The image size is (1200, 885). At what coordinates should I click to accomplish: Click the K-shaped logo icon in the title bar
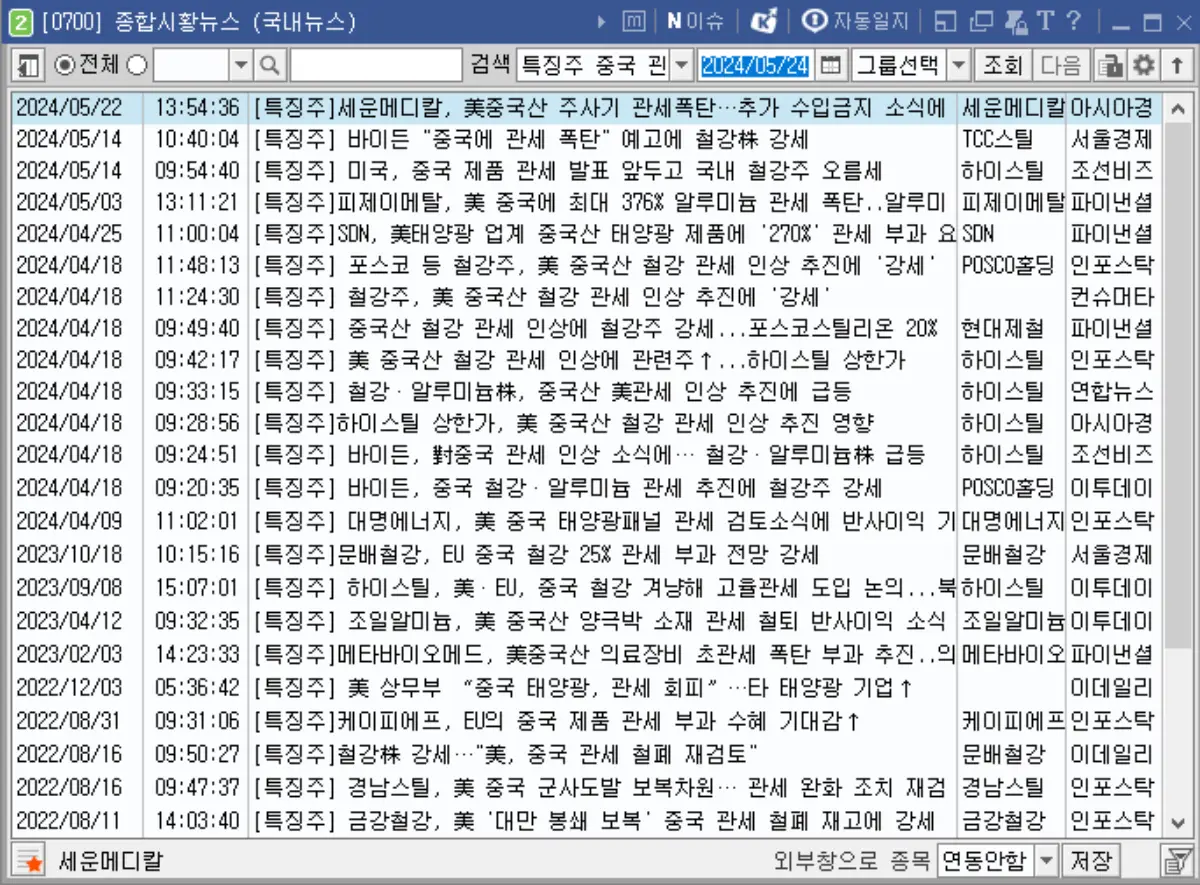[763, 22]
